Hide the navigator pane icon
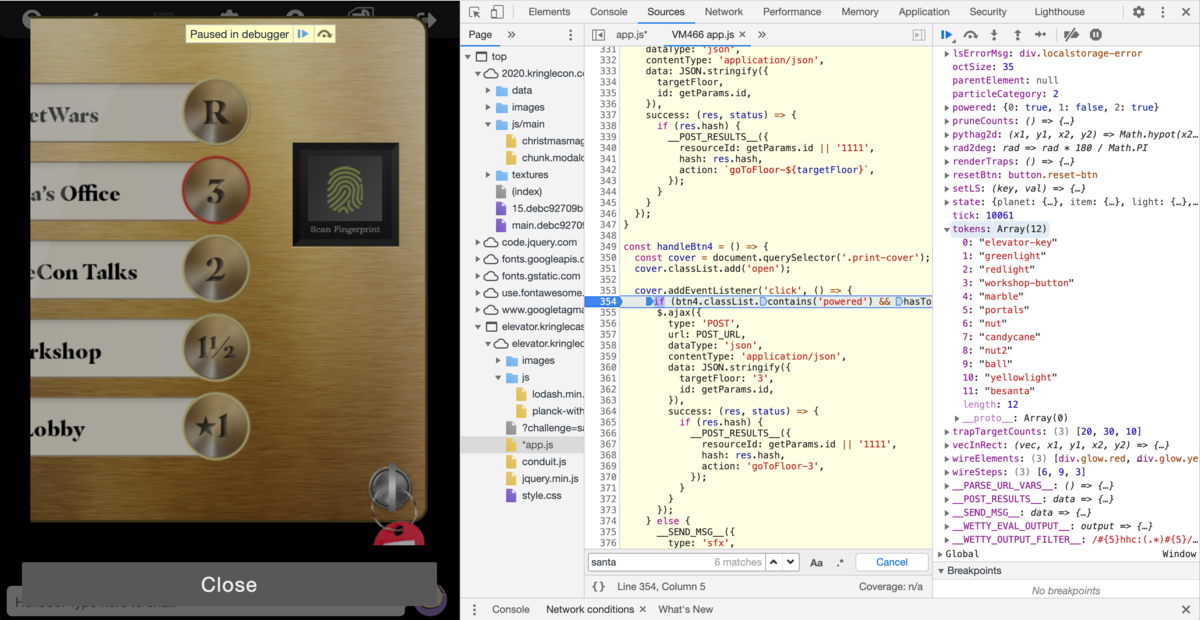This screenshot has height=620, width=1200. (598, 35)
